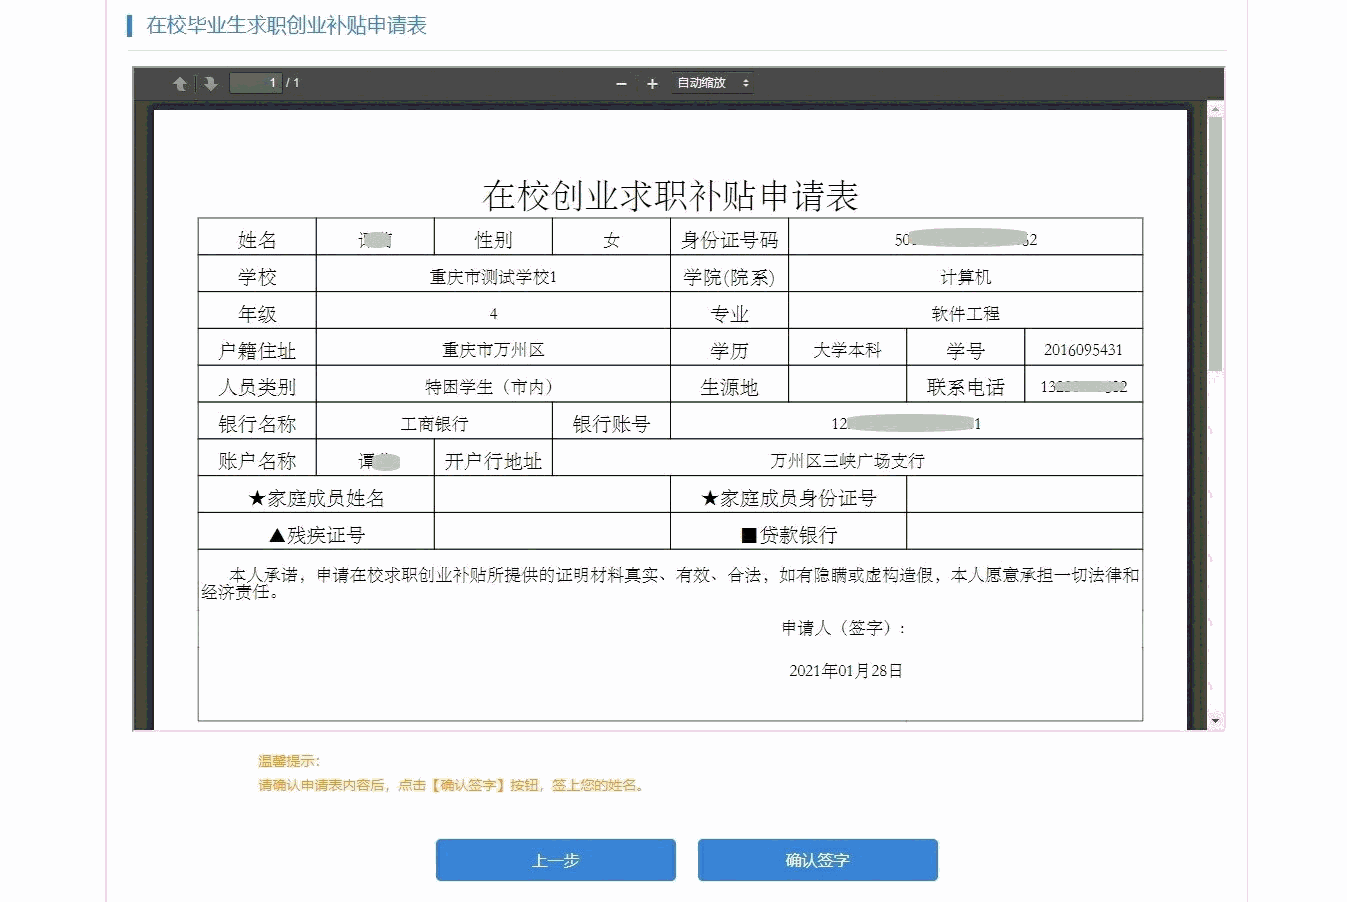Click 确认签字 to confirm the signature
This screenshot has height=902, width=1347.
click(817, 859)
